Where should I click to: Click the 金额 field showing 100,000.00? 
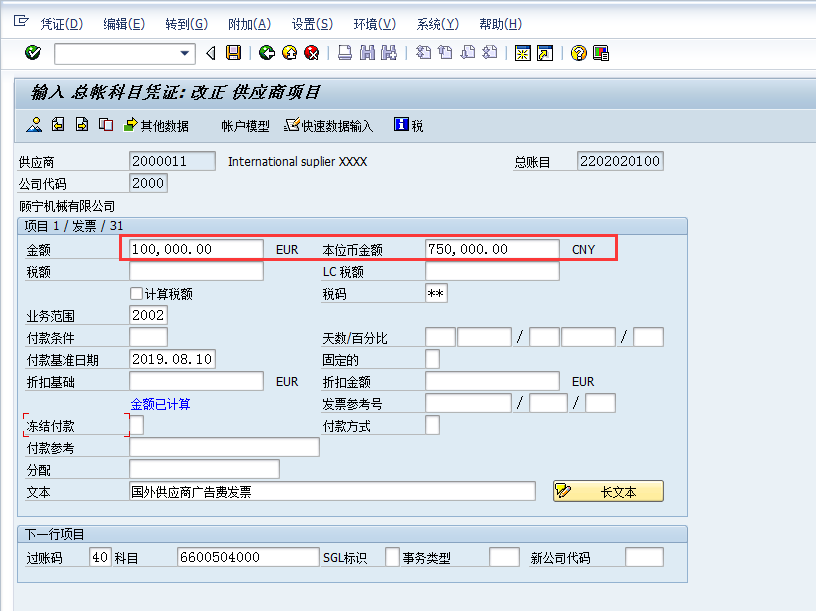(x=196, y=249)
